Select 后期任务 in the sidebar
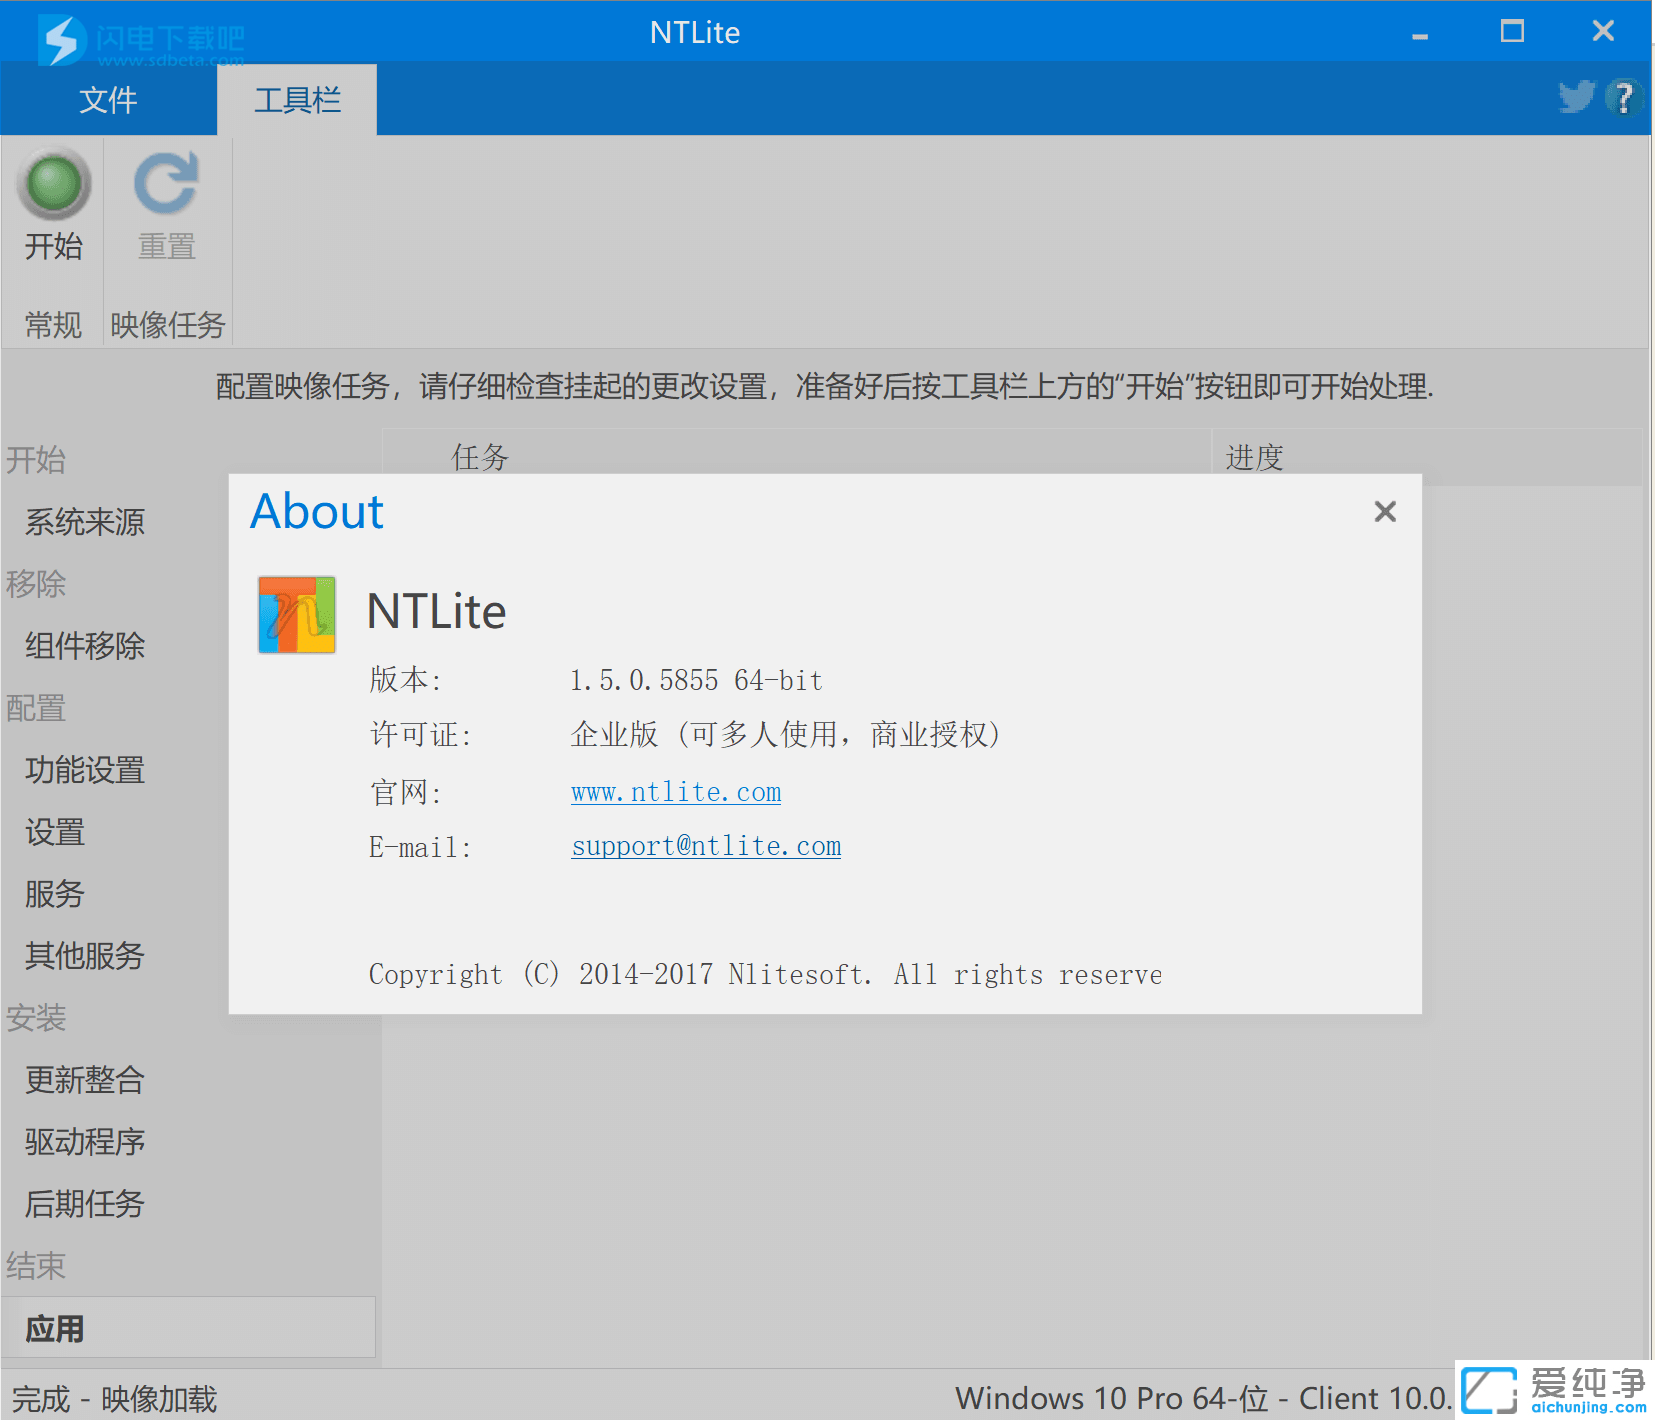The width and height of the screenshot is (1655, 1420). (86, 1204)
